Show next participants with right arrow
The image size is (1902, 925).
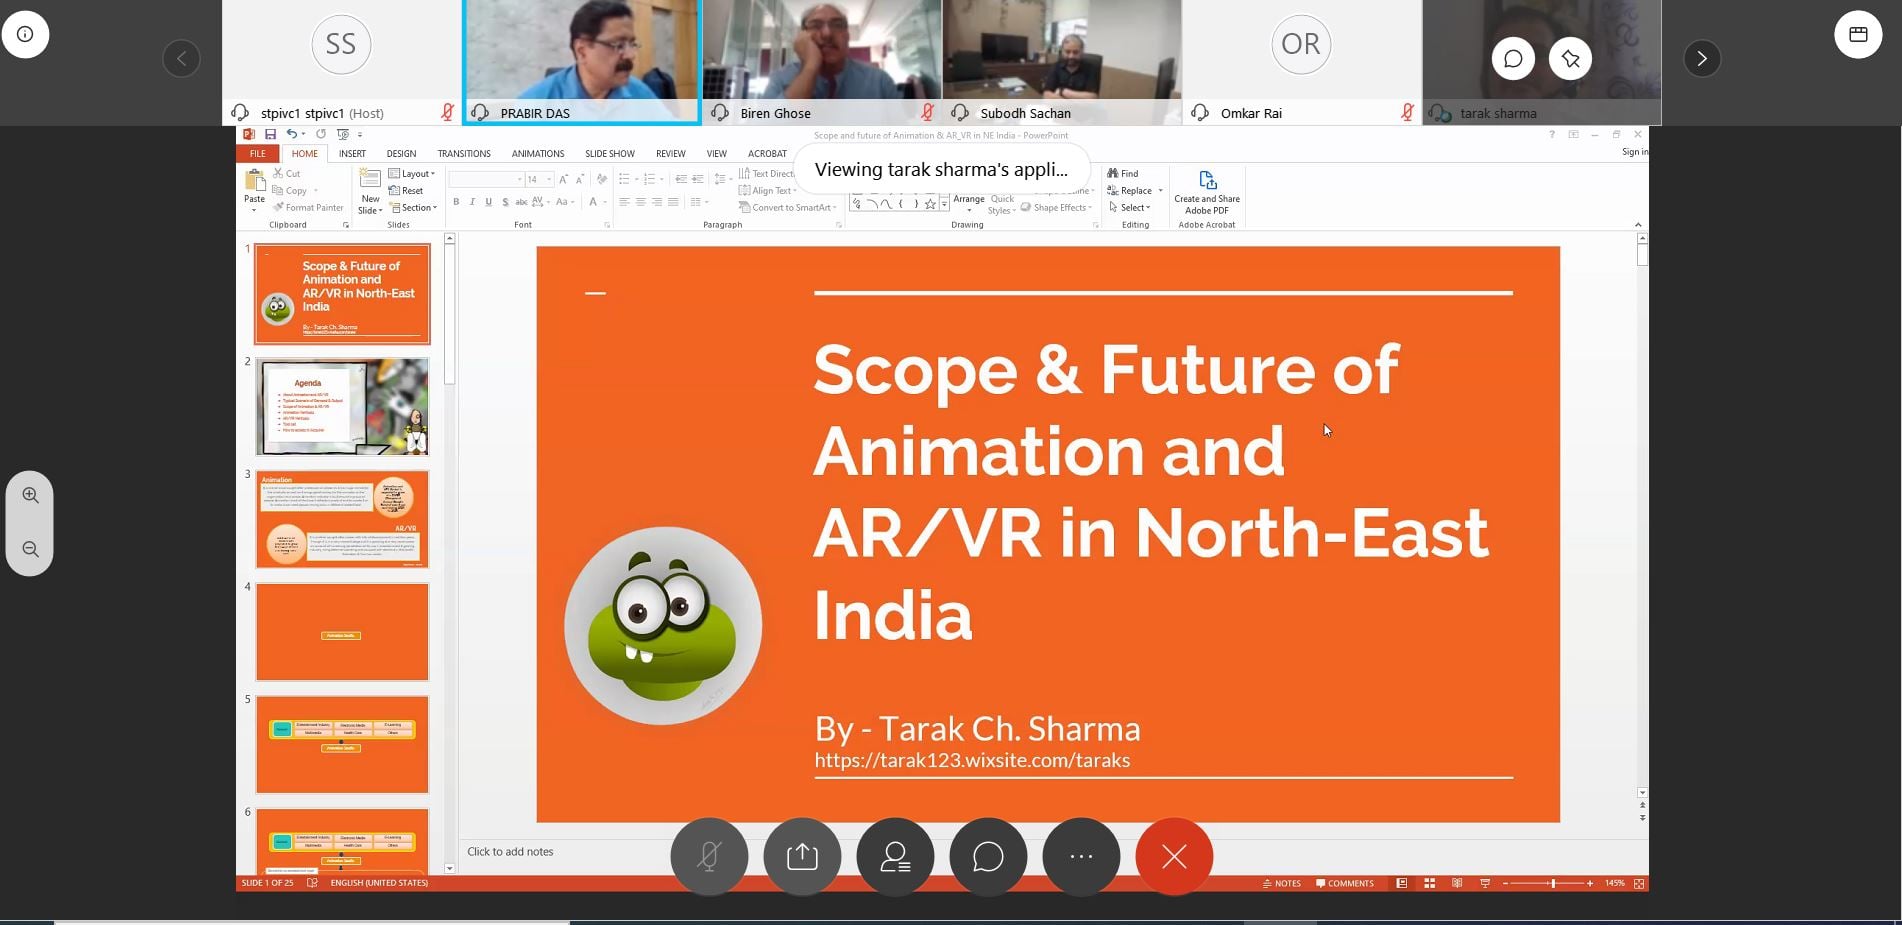[1702, 59]
